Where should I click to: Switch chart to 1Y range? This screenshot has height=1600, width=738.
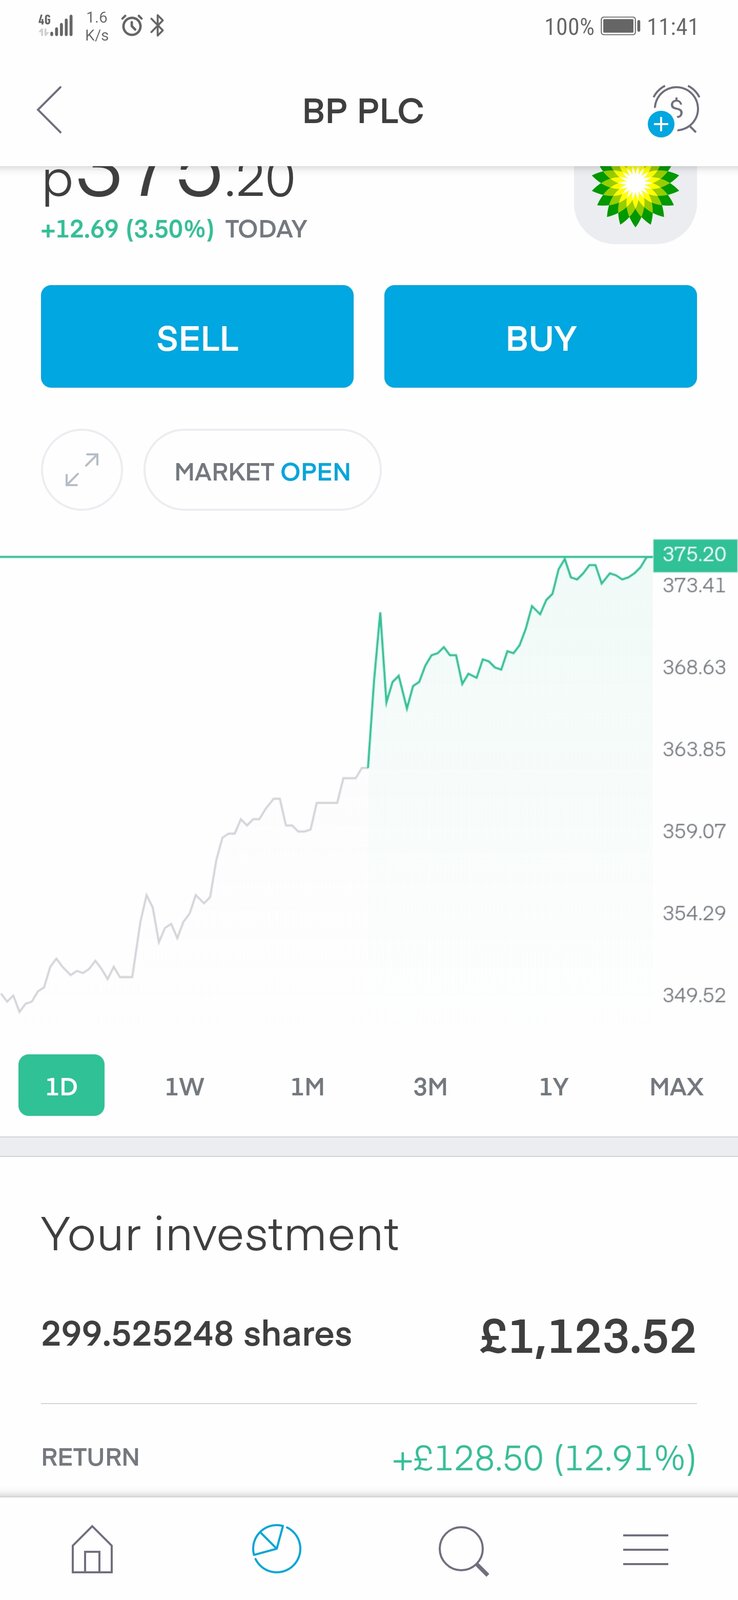pyautogui.click(x=553, y=1086)
